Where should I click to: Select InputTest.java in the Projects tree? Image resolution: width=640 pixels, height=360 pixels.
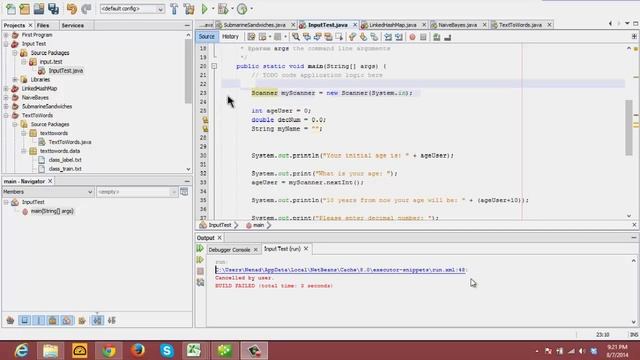coord(65,71)
